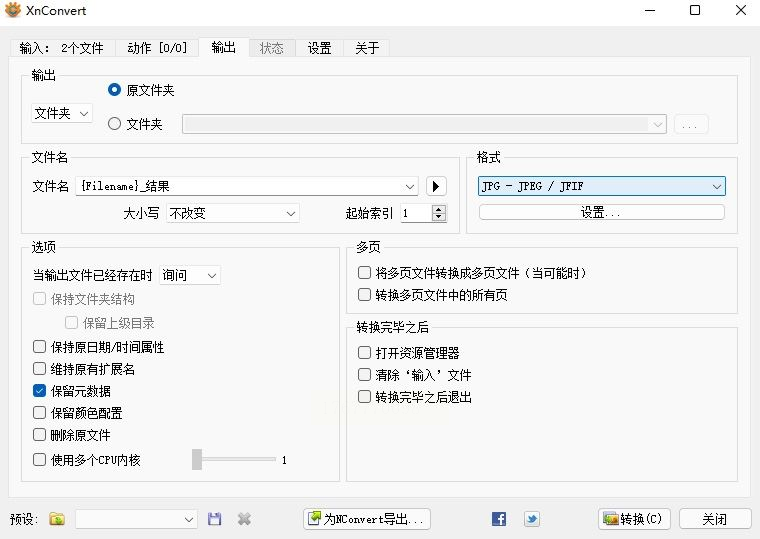Check 将多页文件转换成多页文件 option
This screenshot has width=760, height=539.
364,272
